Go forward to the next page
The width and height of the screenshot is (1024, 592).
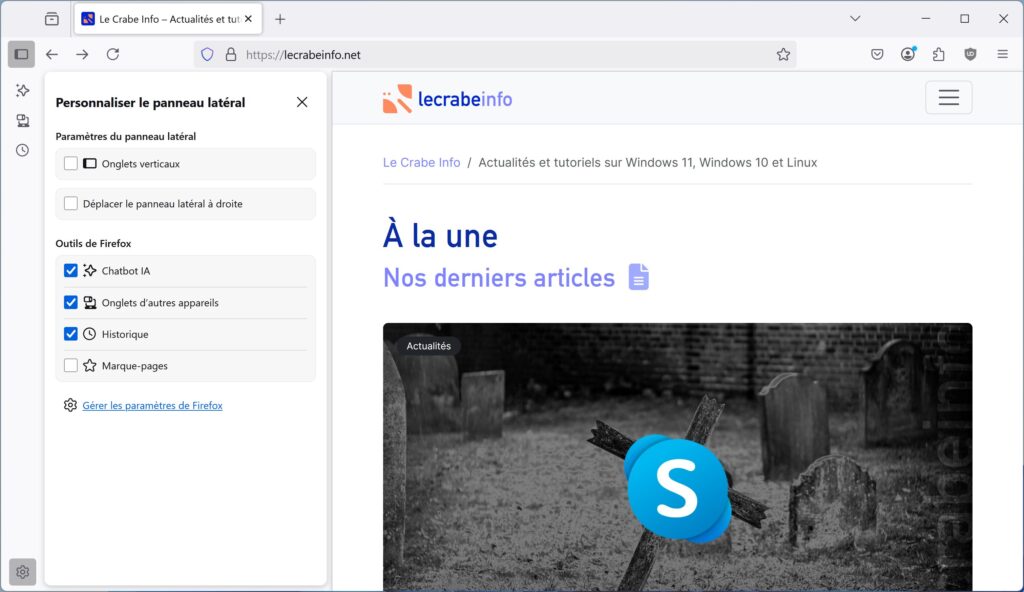[82, 54]
